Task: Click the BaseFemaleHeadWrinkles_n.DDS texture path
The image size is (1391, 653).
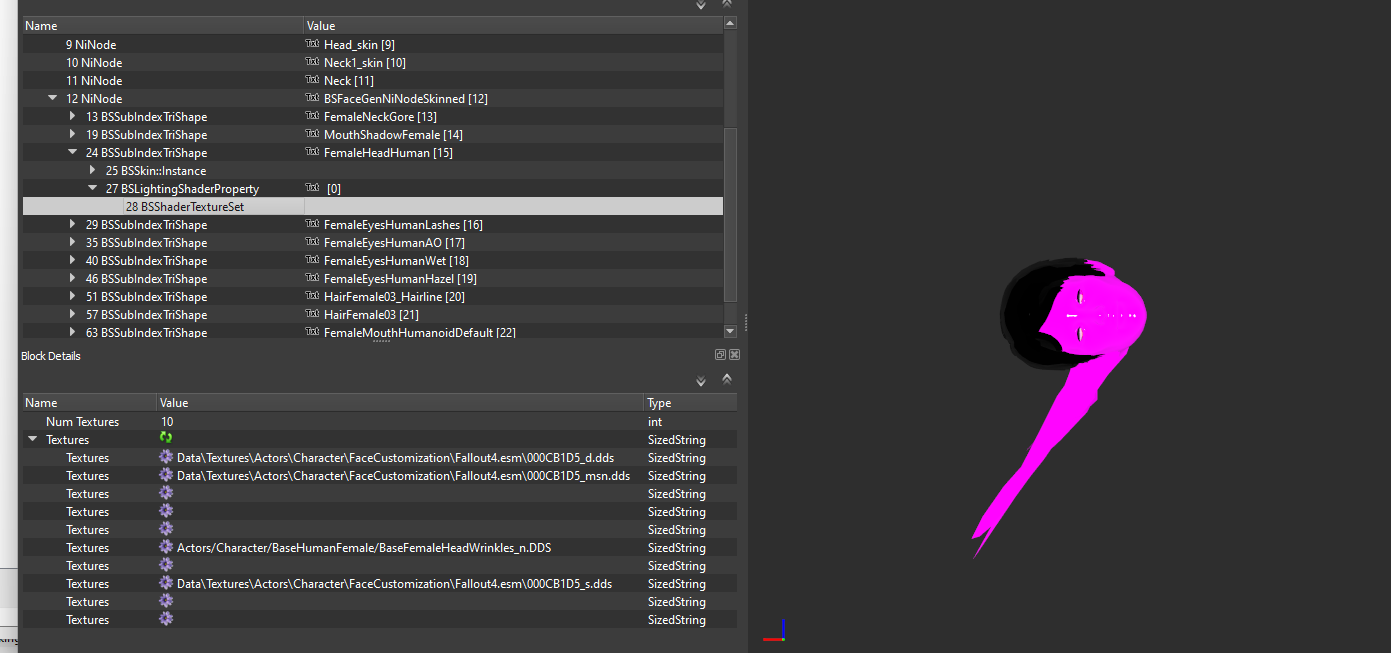Action: 364,547
